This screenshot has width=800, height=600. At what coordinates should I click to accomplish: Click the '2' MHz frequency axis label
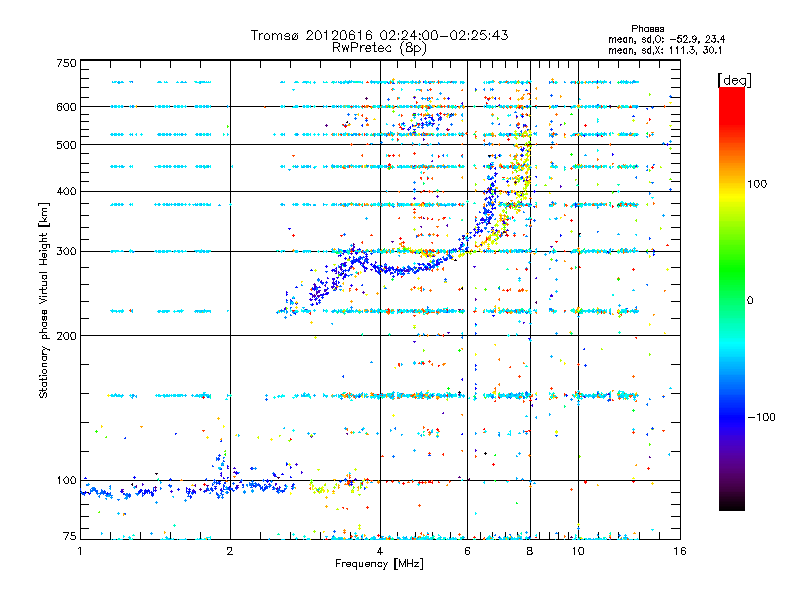pos(230,551)
